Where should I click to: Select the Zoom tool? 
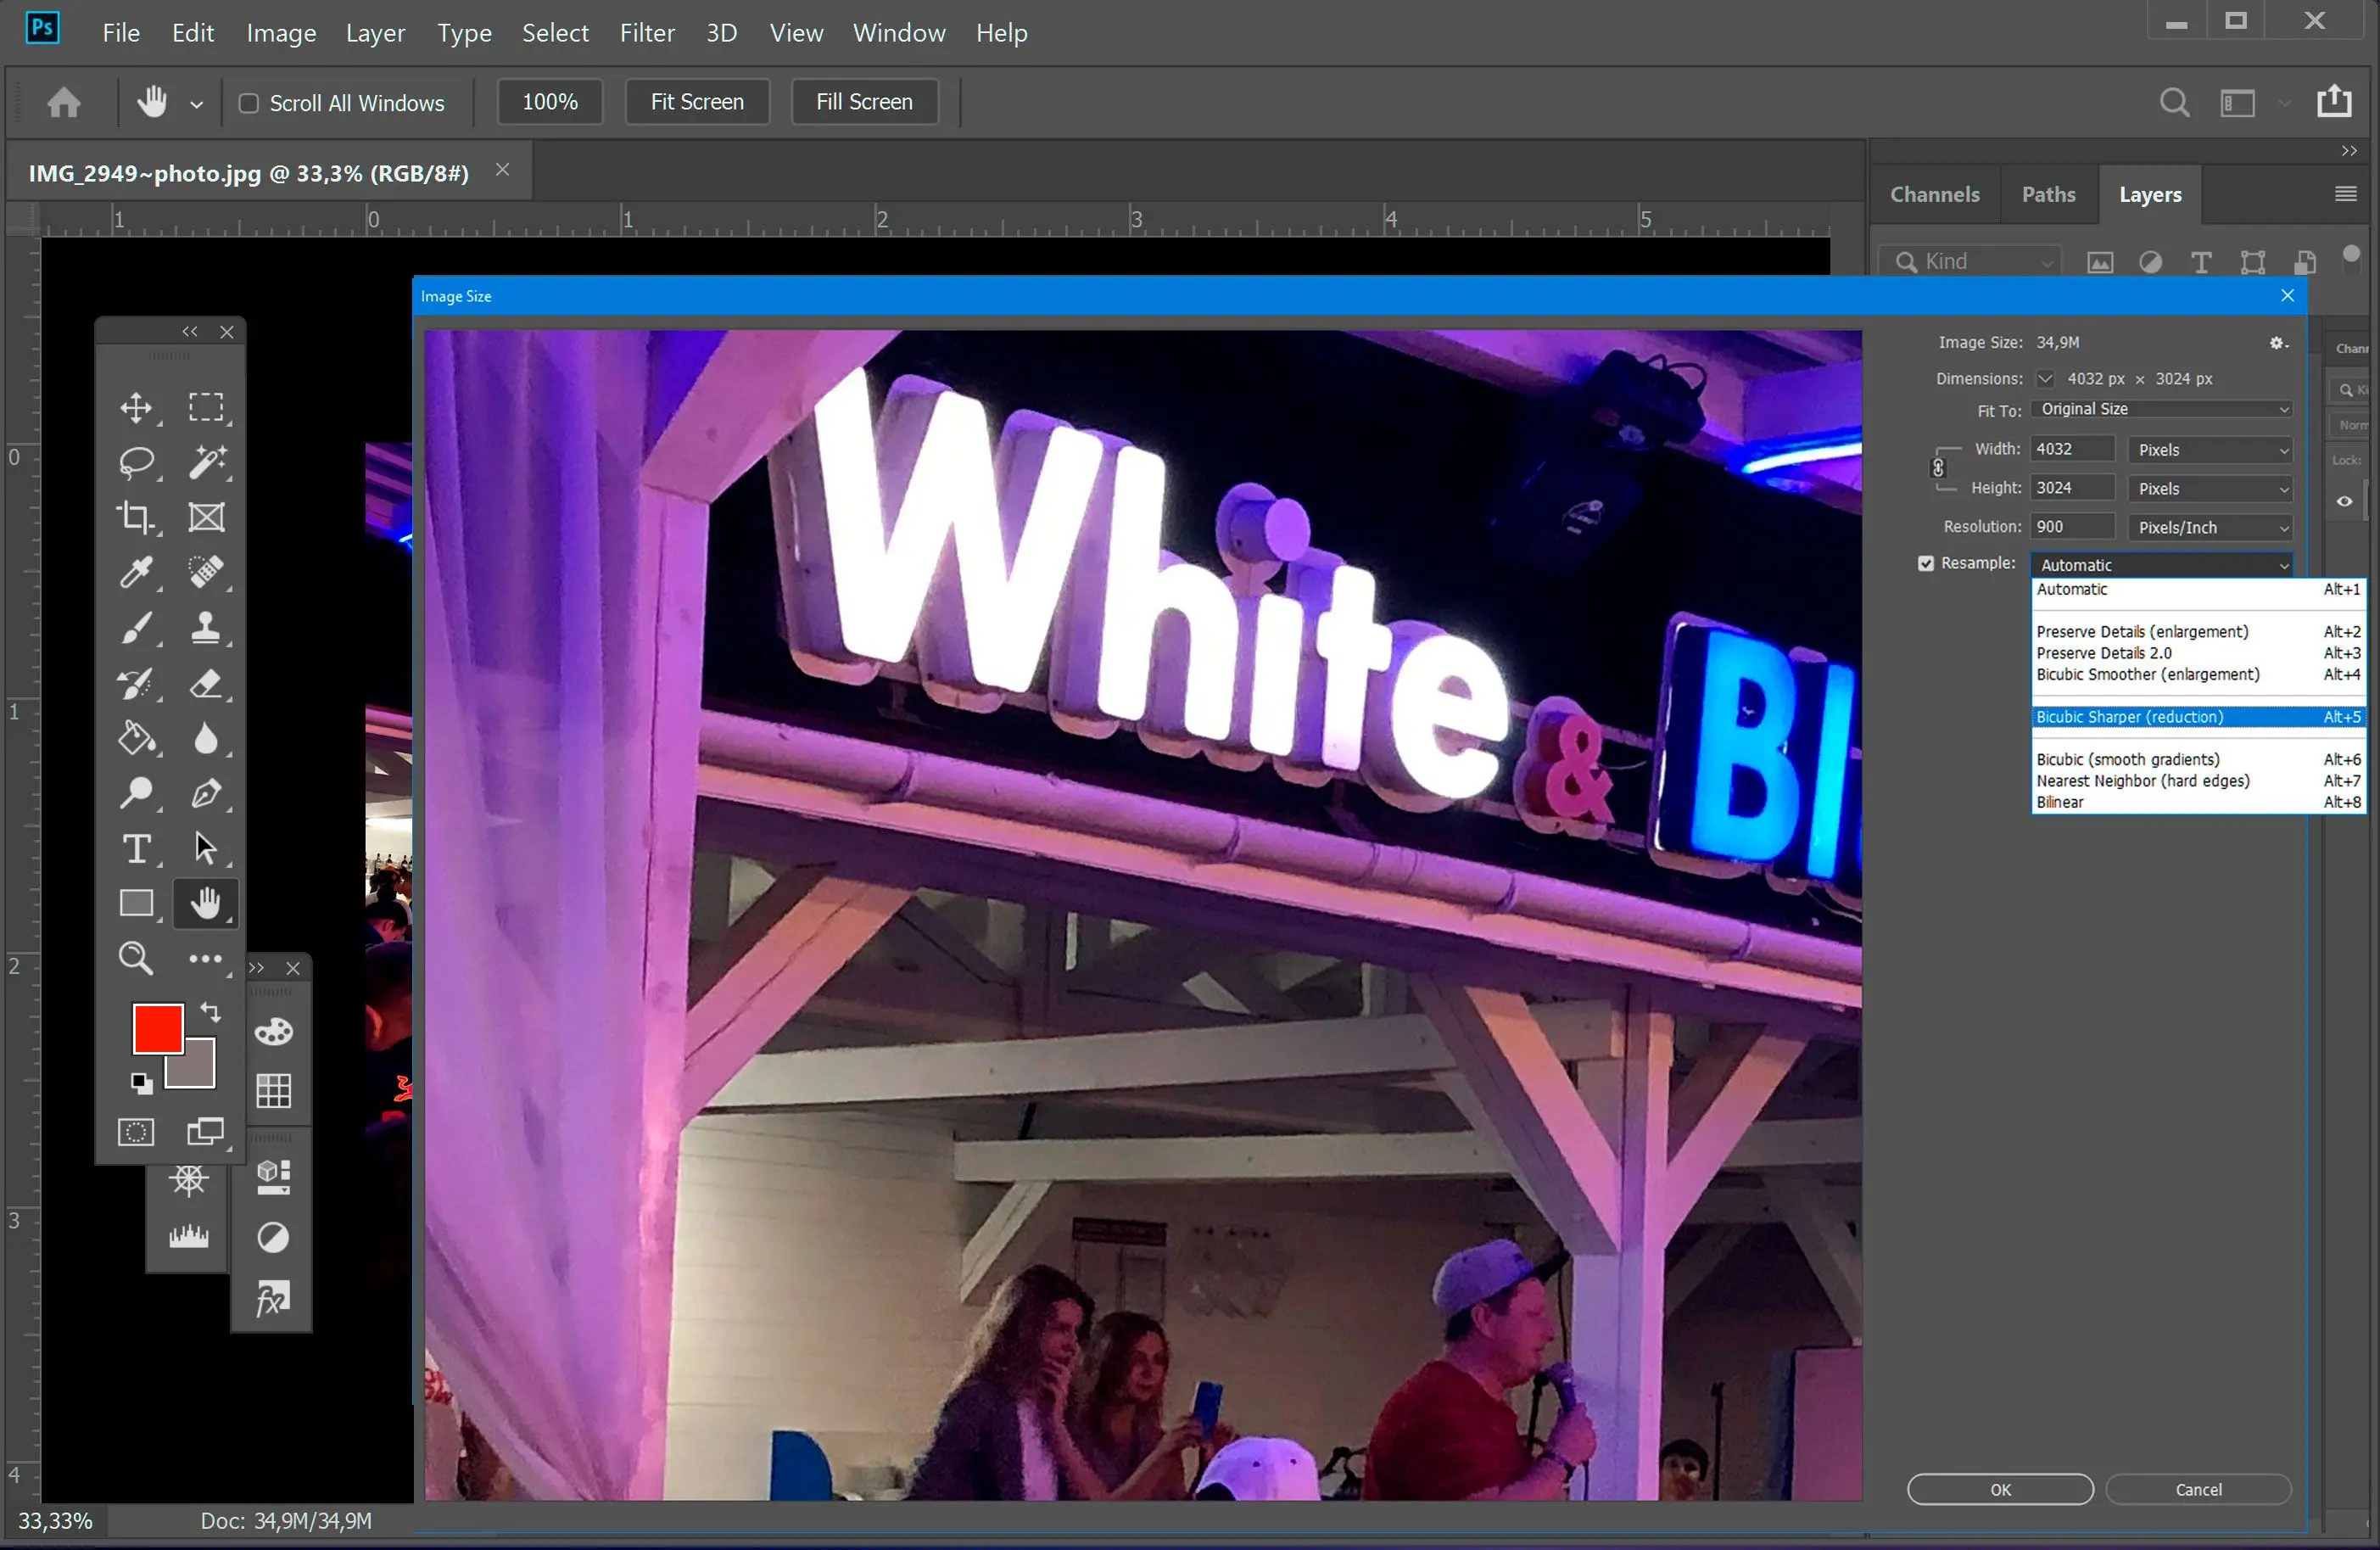click(136, 958)
